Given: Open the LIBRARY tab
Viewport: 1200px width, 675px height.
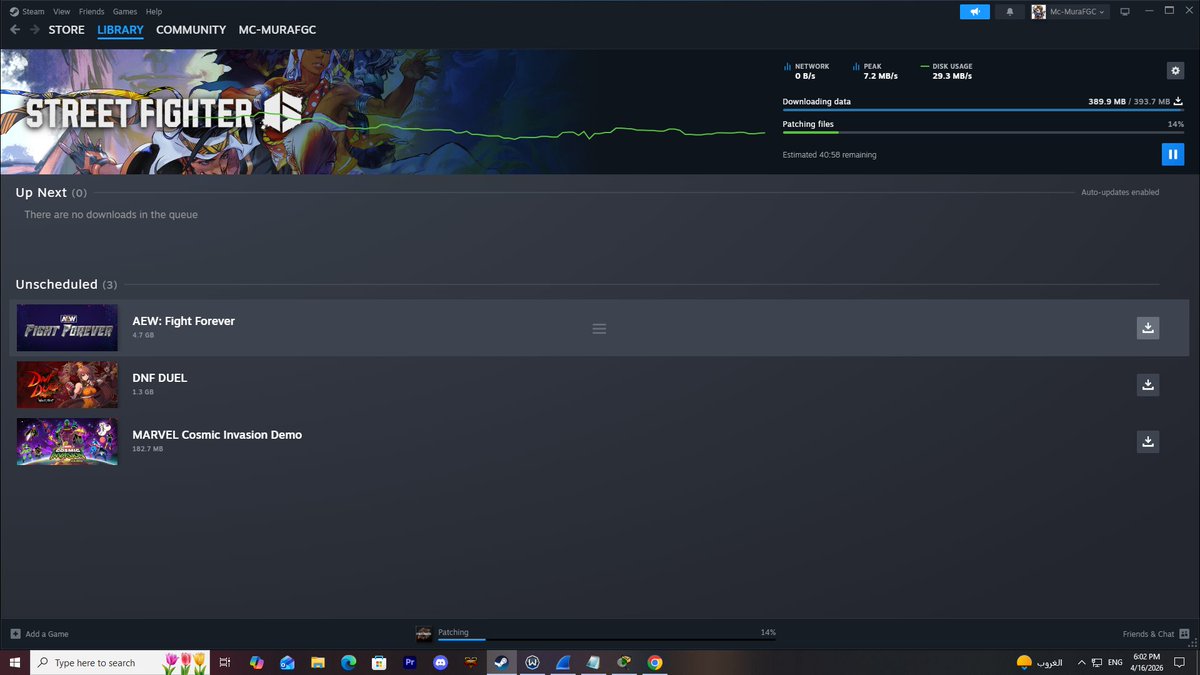Looking at the screenshot, I should pyautogui.click(x=120, y=30).
